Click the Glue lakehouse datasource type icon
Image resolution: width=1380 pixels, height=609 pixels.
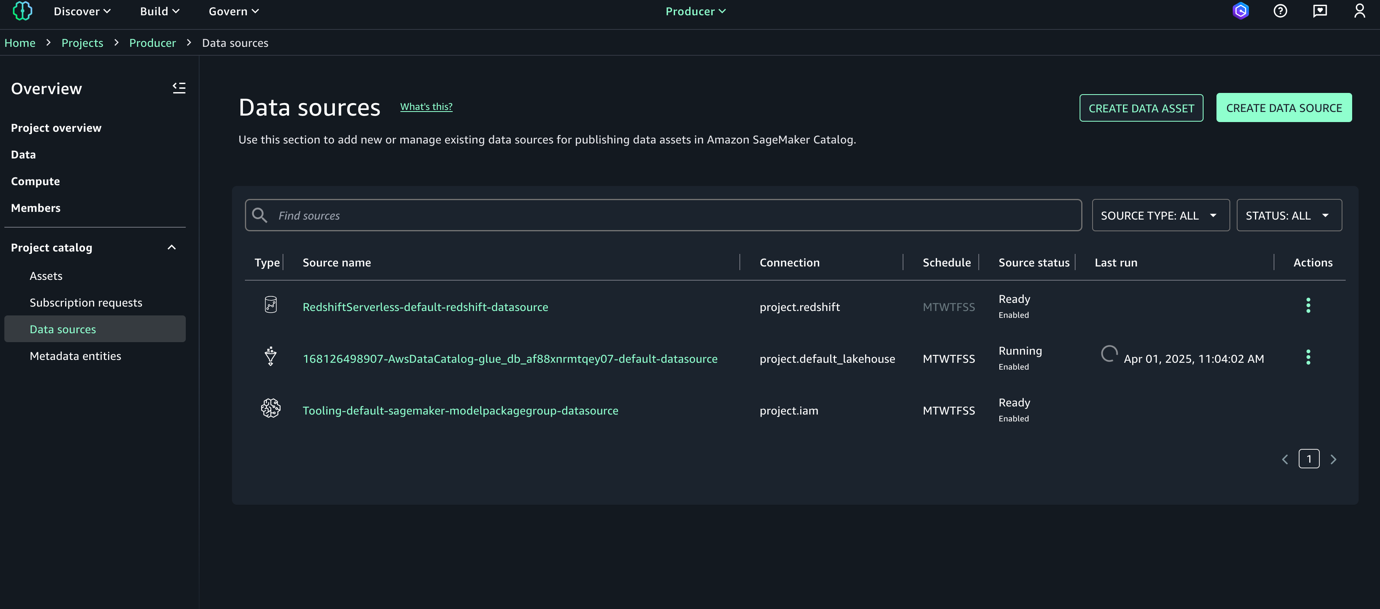point(270,356)
